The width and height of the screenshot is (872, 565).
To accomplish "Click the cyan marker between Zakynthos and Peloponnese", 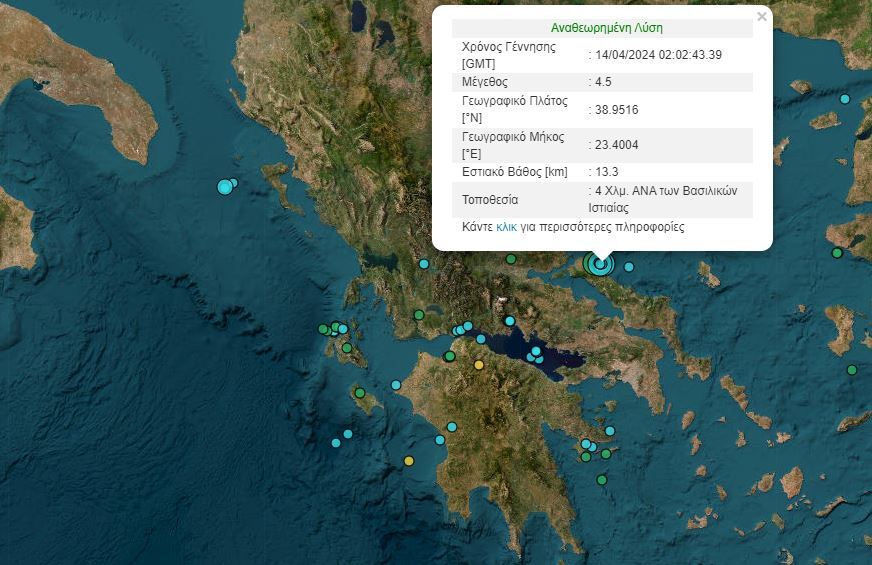I will click(396, 385).
